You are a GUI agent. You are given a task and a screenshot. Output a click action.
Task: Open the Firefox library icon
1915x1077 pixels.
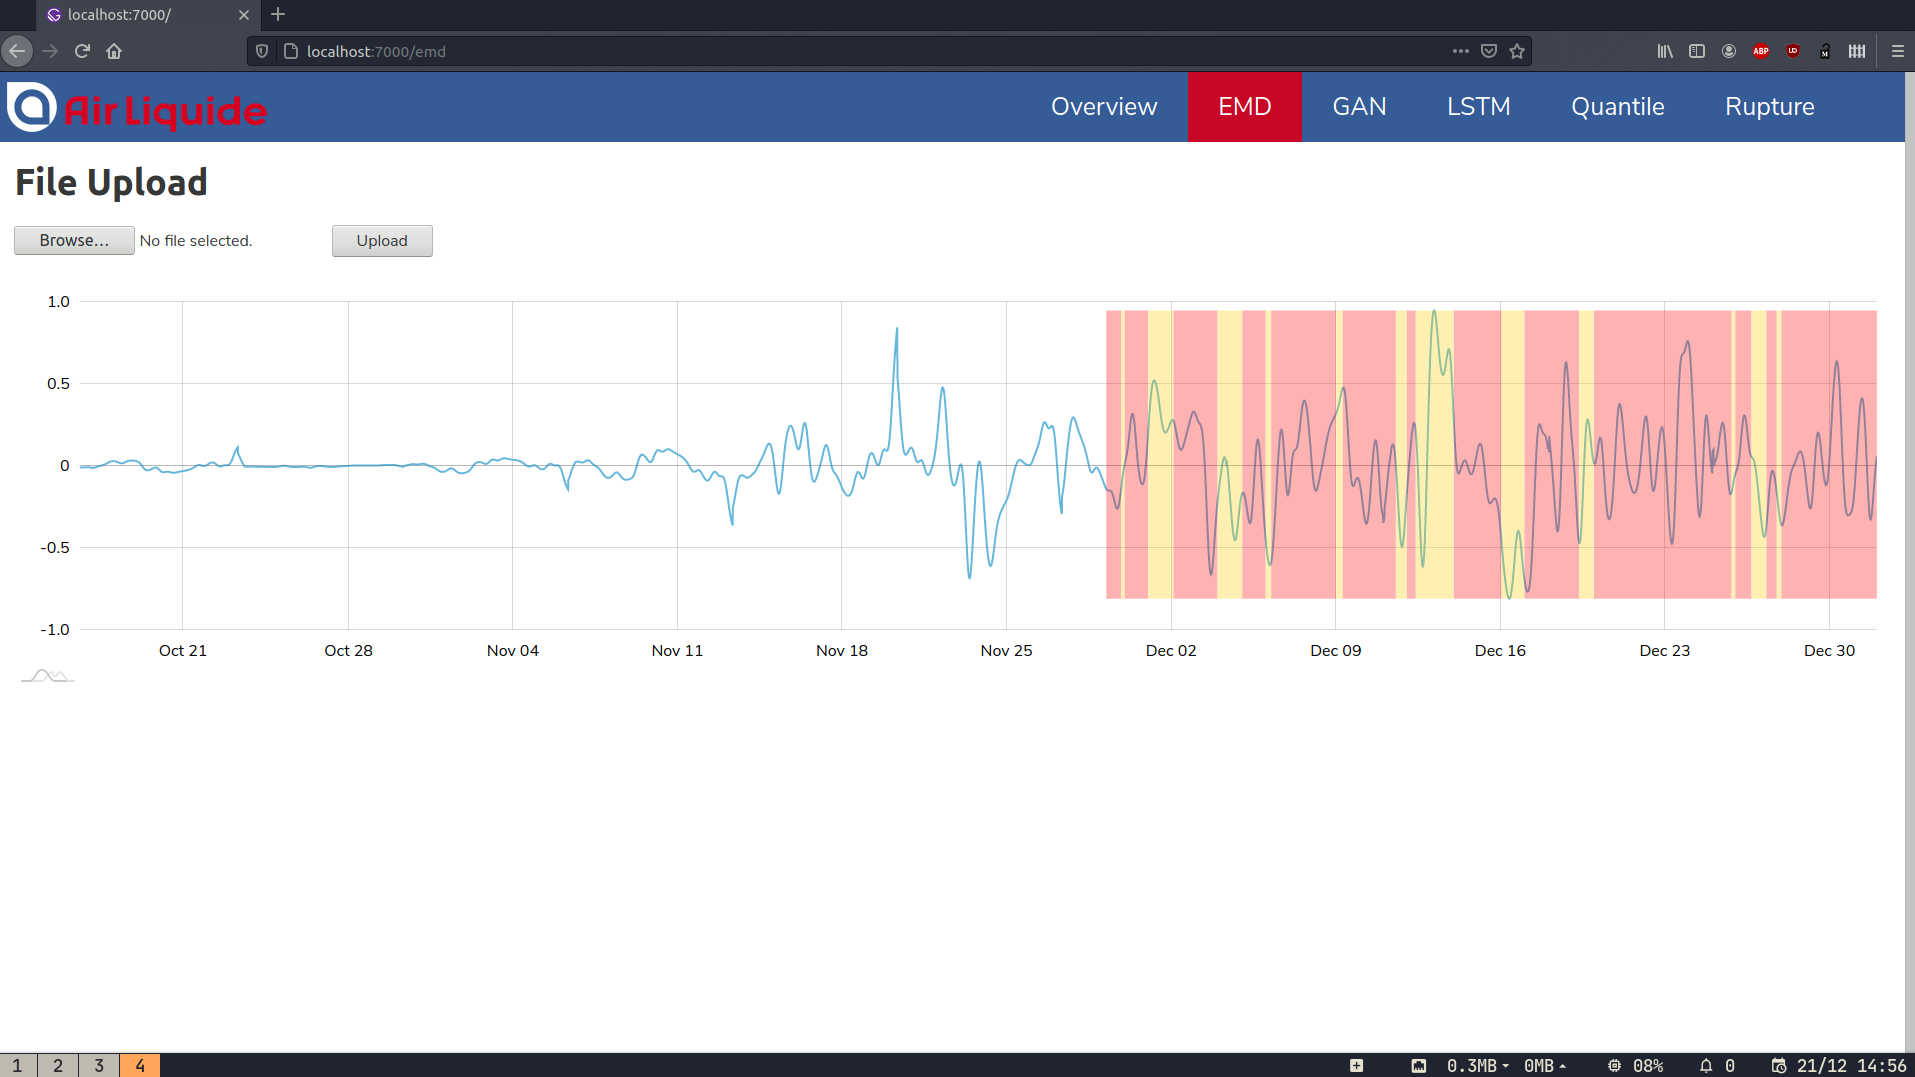tap(1665, 51)
